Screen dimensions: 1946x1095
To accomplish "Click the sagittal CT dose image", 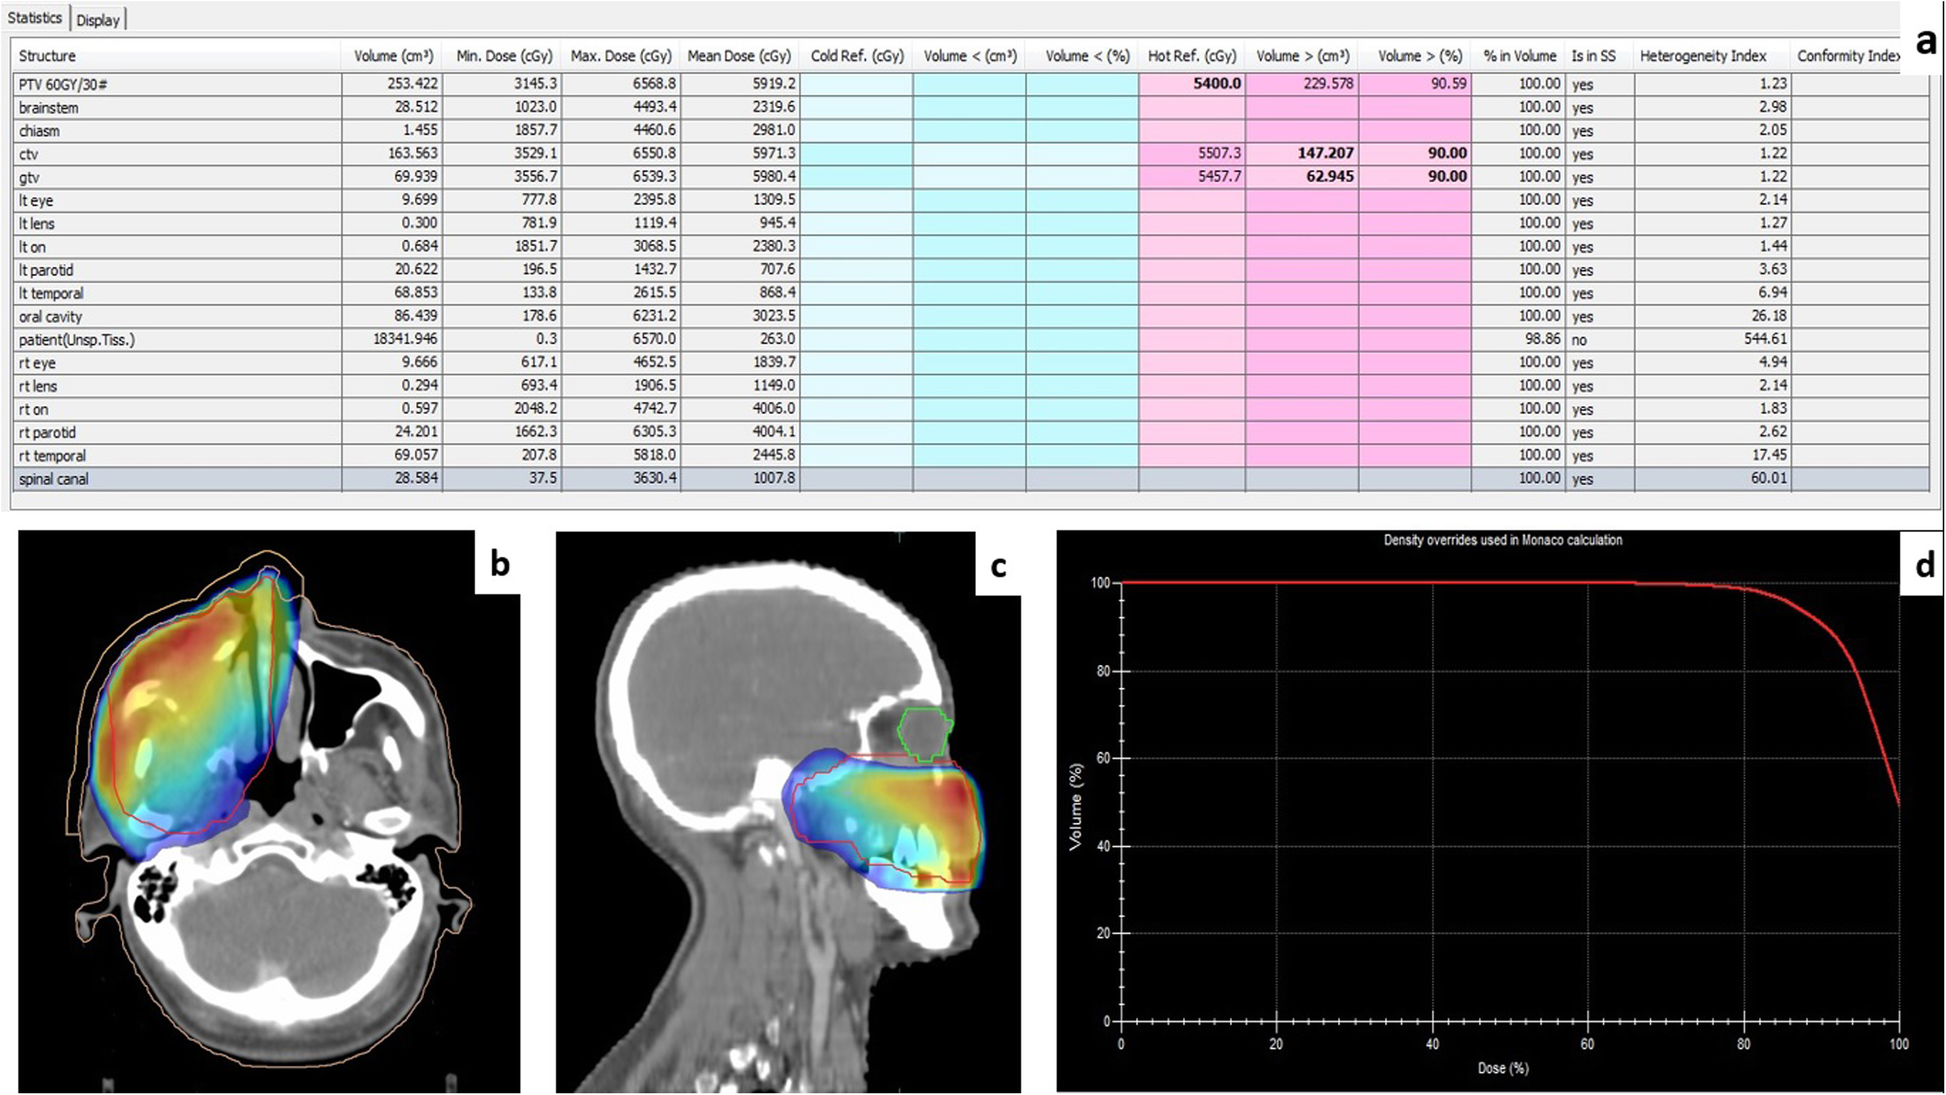I will 788,811.
